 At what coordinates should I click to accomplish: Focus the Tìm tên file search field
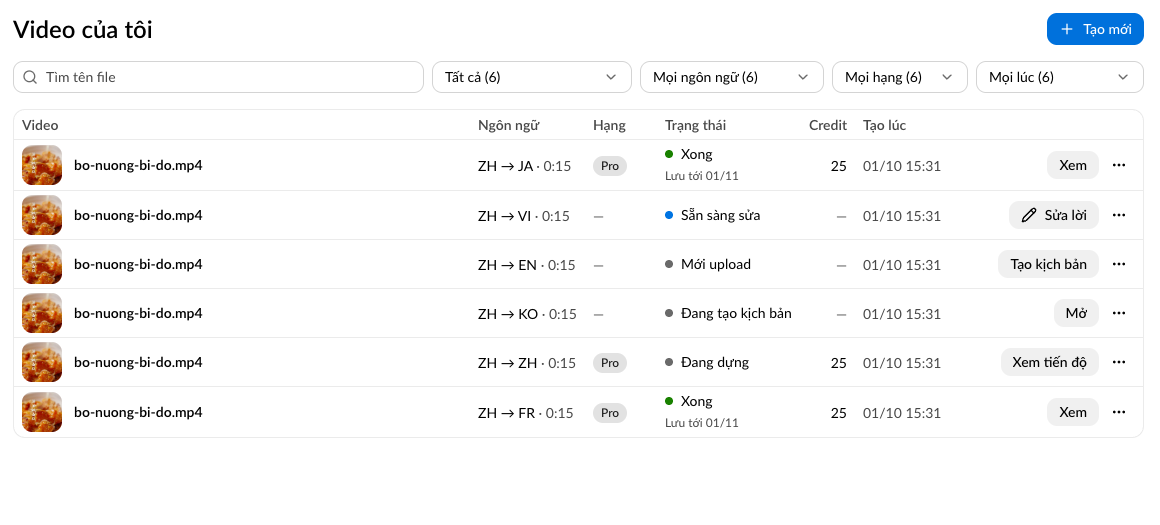[218, 77]
